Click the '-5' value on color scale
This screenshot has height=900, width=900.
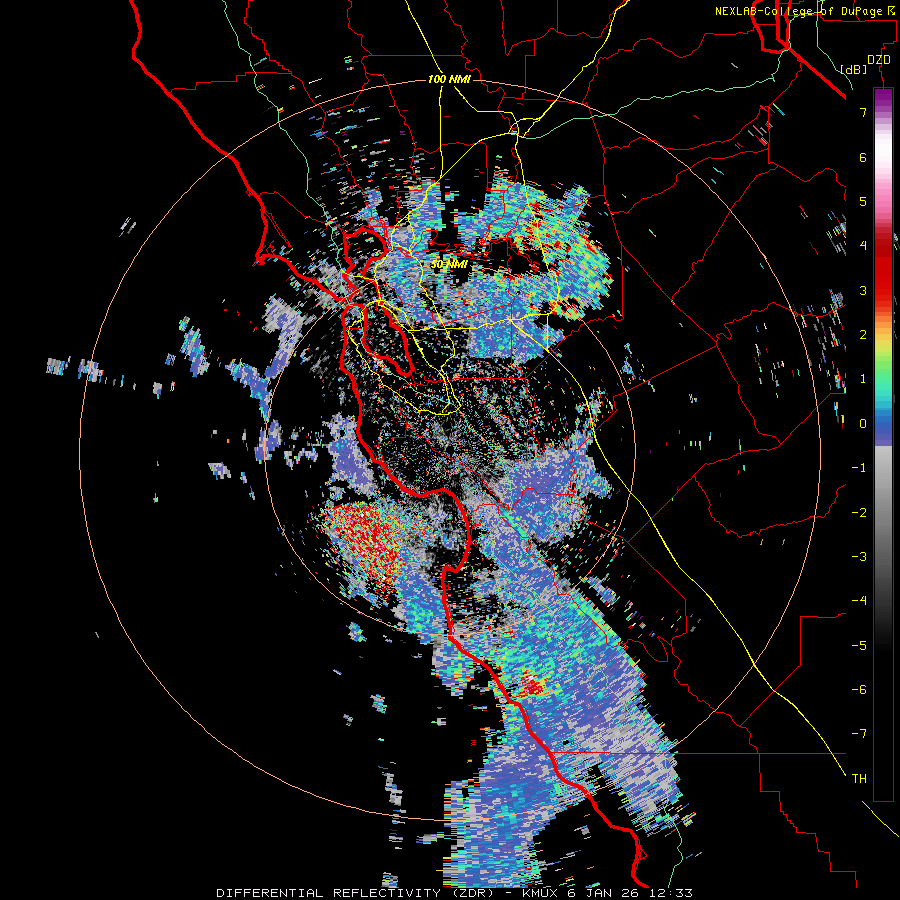pyautogui.click(x=859, y=646)
